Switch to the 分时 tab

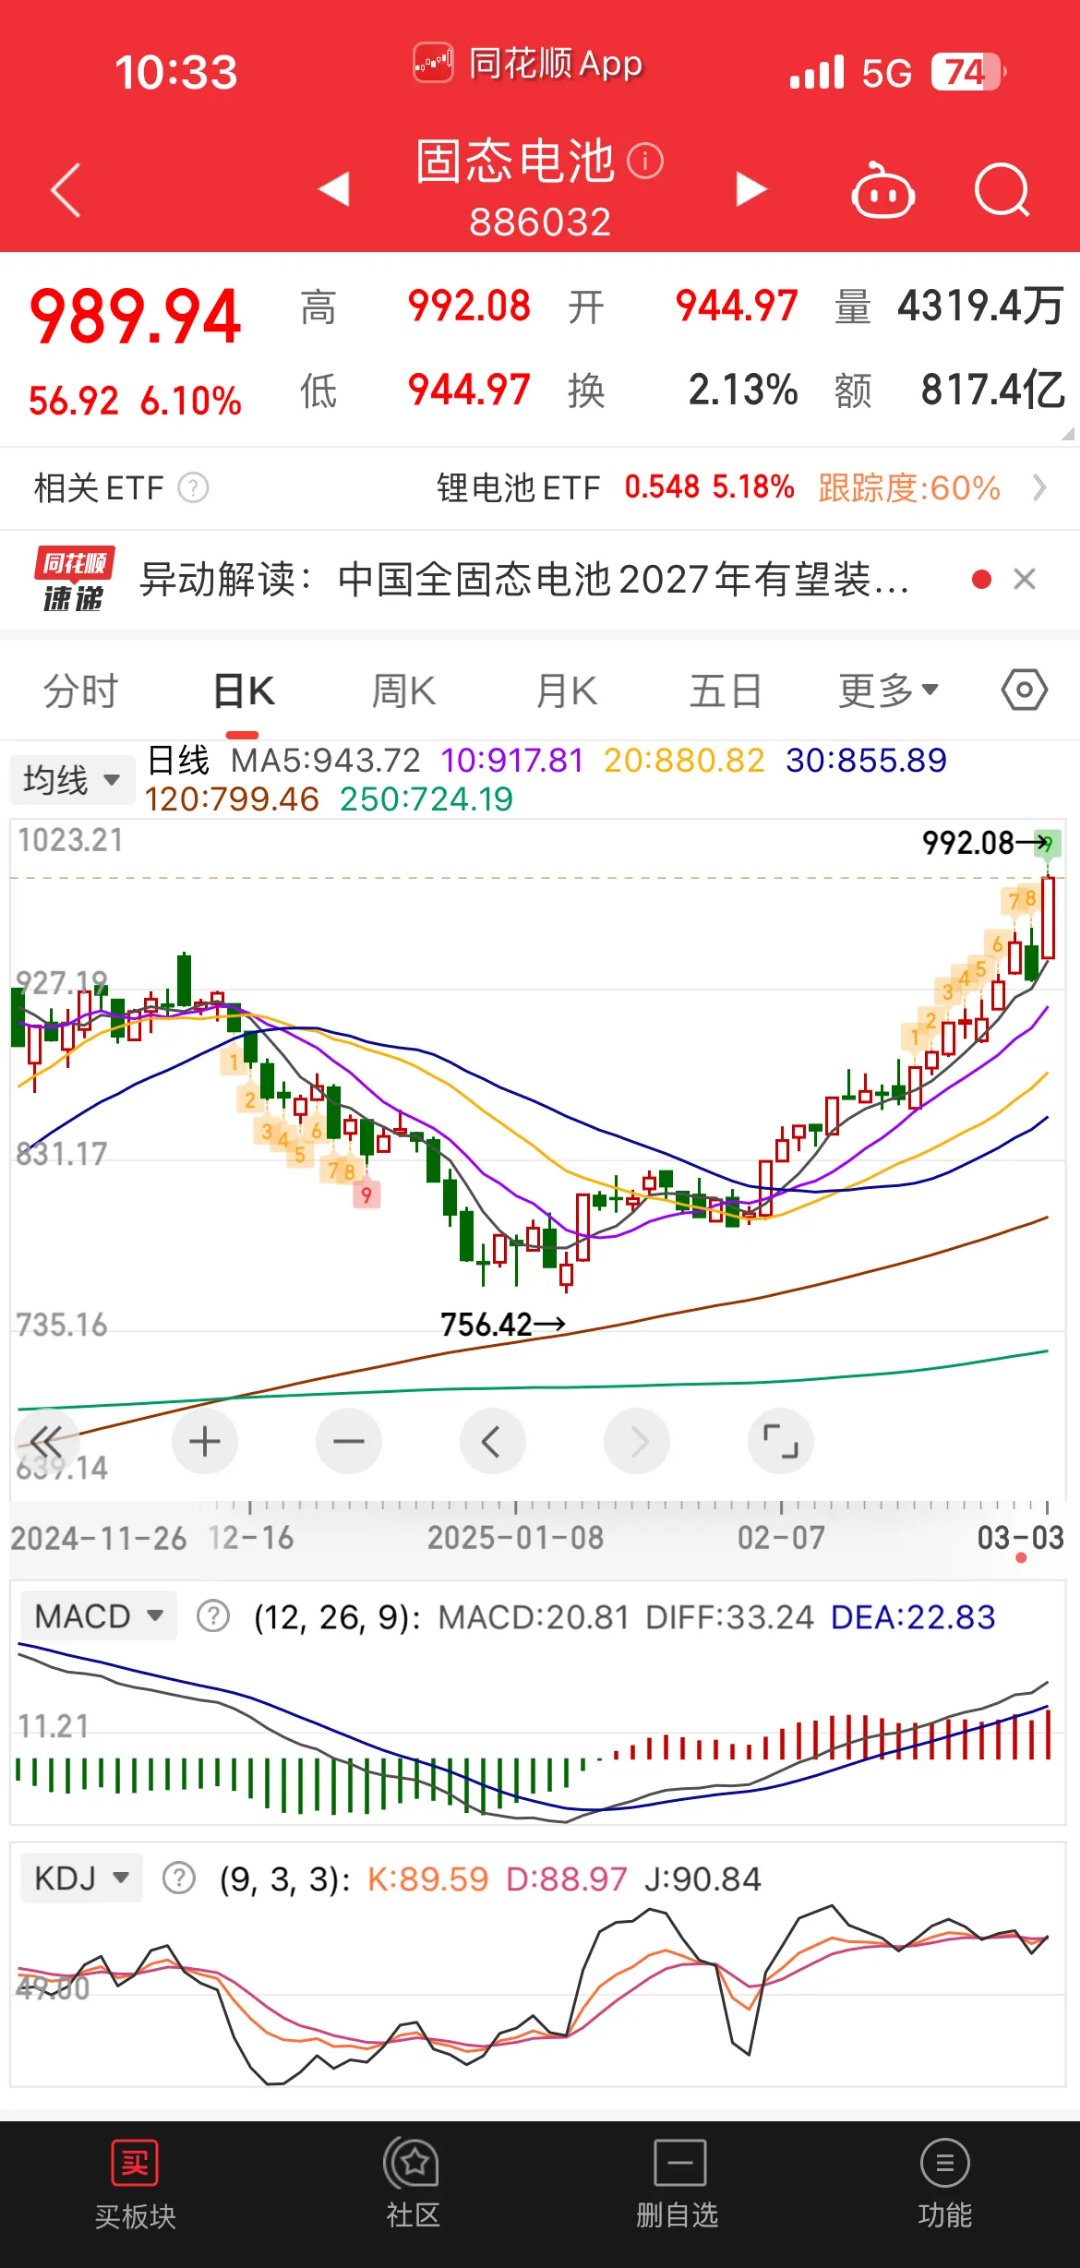(81, 690)
